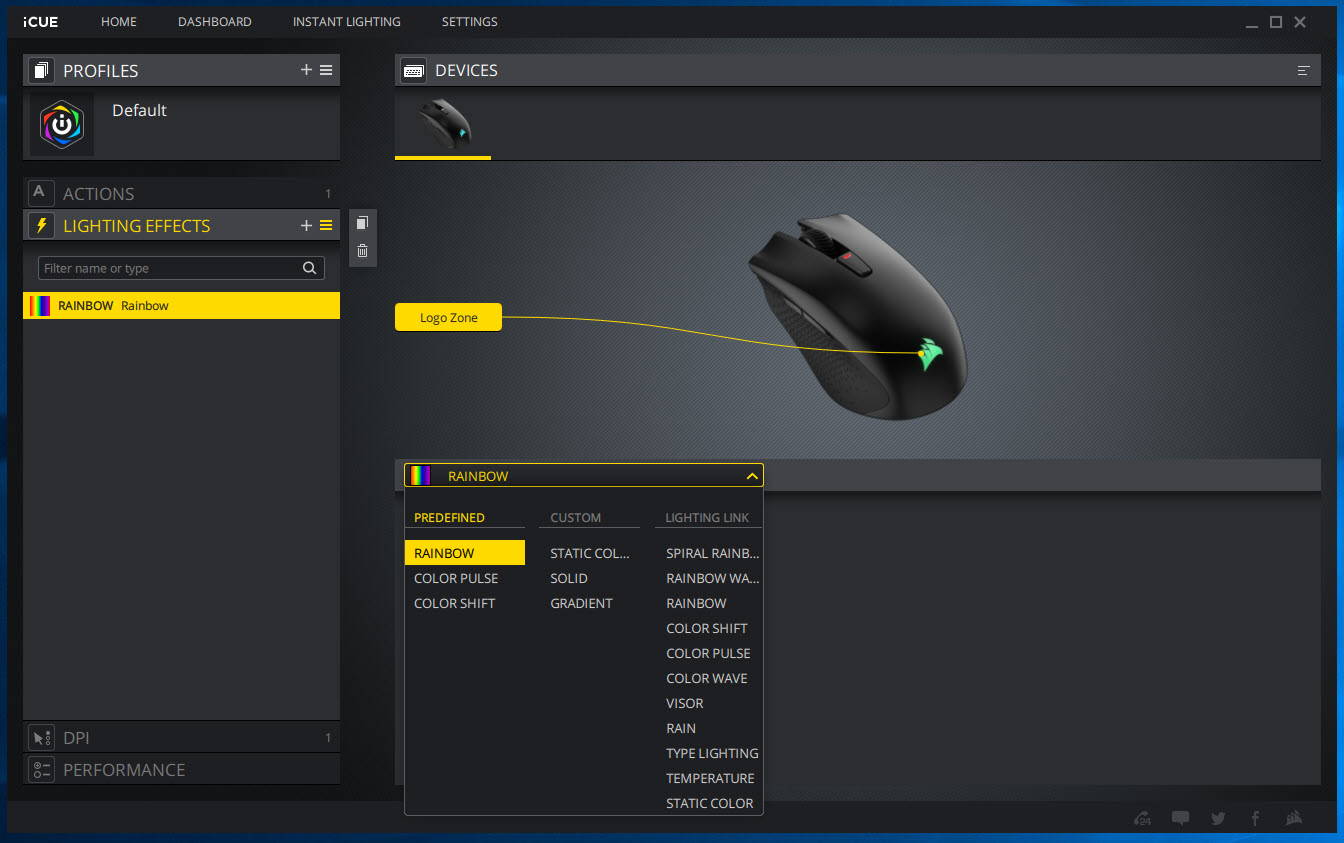Select the Default profile name

[139, 110]
